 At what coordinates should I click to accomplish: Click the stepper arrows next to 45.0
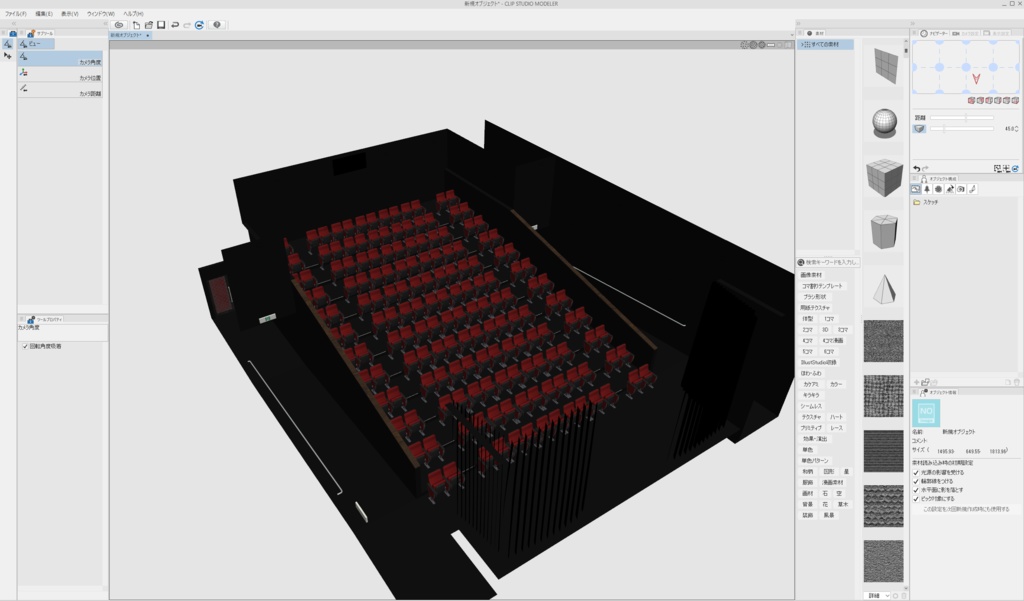click(1017, 129)
